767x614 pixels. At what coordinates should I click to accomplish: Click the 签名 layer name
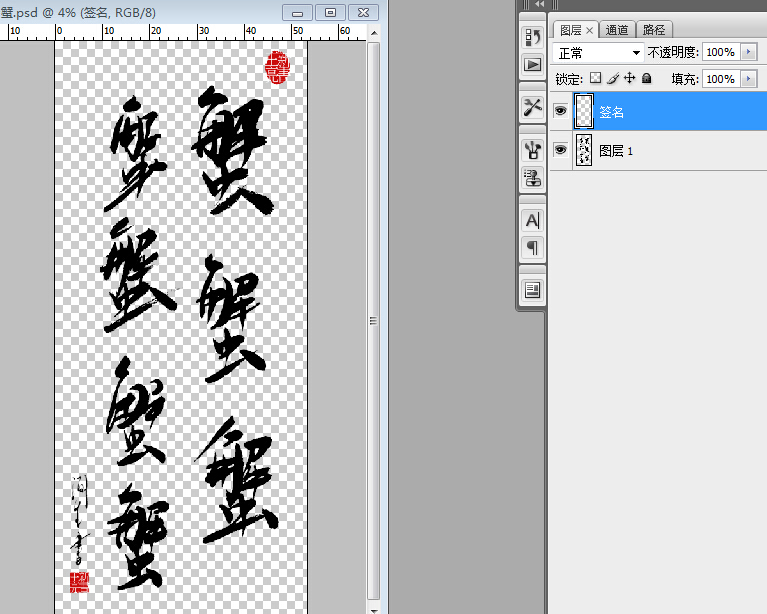coord(611,112)
